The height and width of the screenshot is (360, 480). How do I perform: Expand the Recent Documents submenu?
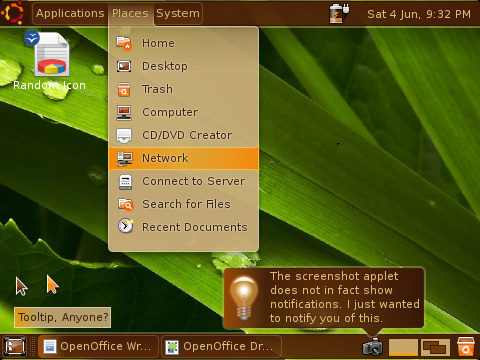tap(184, 227)
